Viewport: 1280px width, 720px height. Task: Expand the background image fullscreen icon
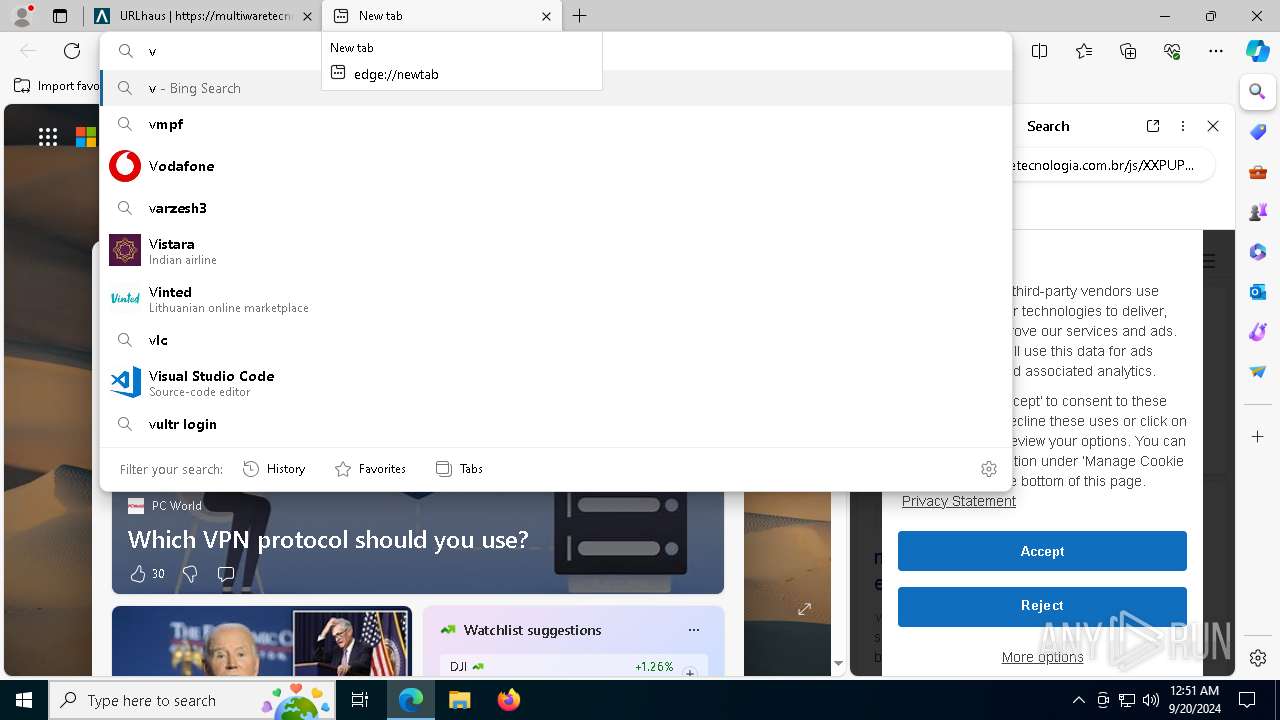click(x=804, y=609)
